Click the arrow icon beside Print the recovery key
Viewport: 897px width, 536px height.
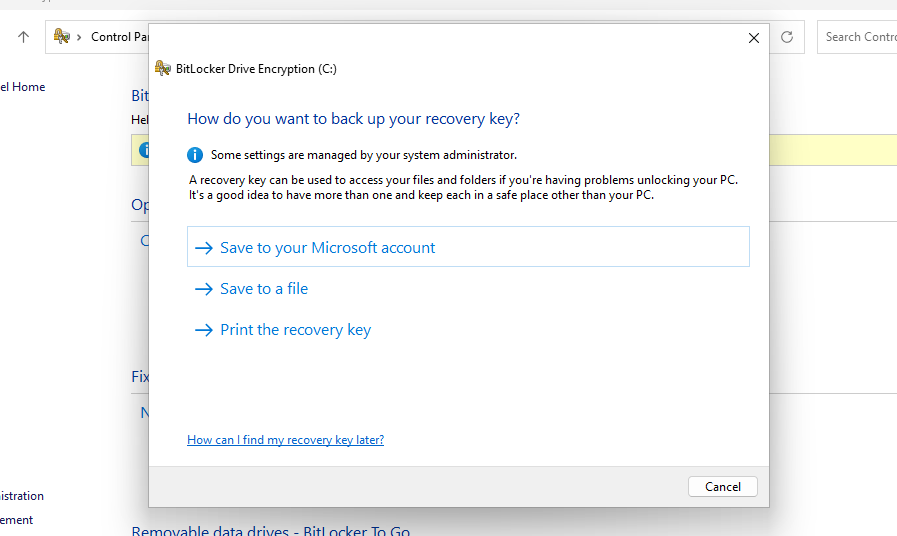(204, 330)
